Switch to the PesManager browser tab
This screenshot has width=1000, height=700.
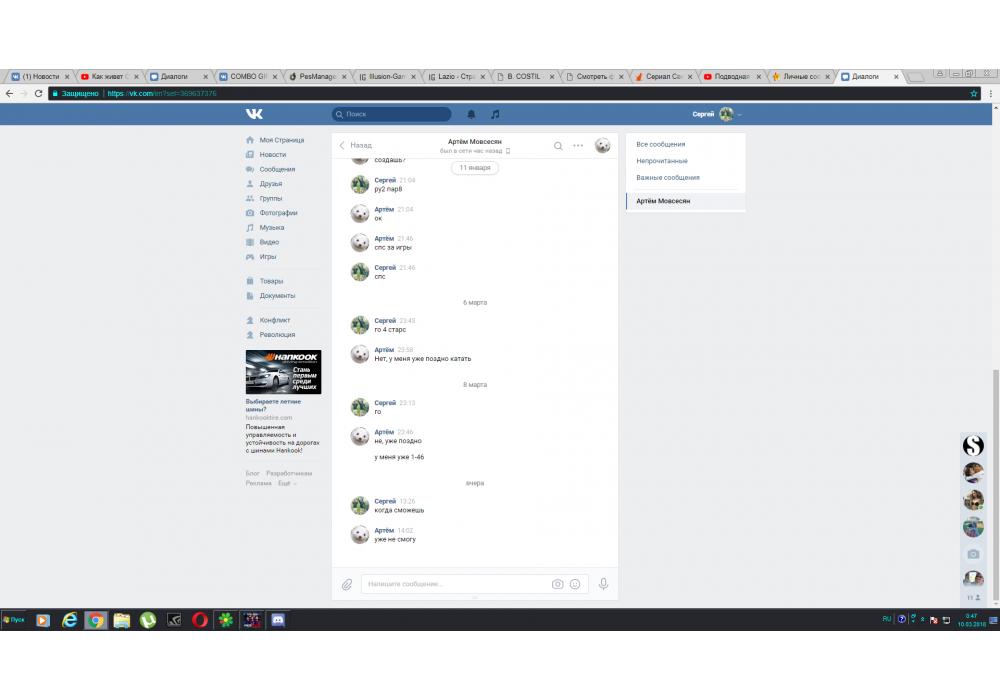(316, 76)
